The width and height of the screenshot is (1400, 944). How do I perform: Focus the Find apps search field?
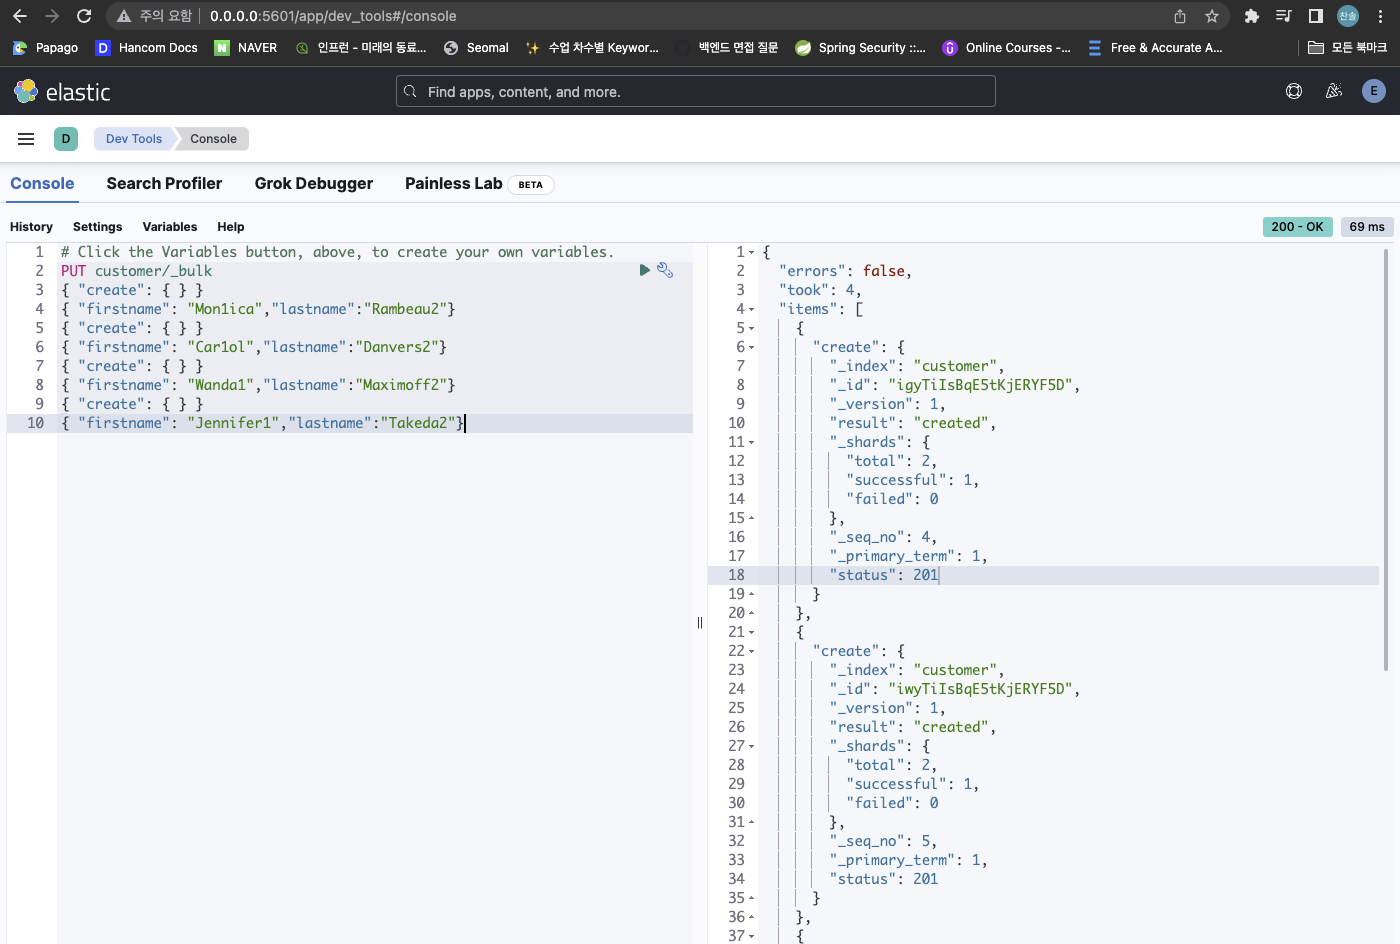(x=696, y=92)
